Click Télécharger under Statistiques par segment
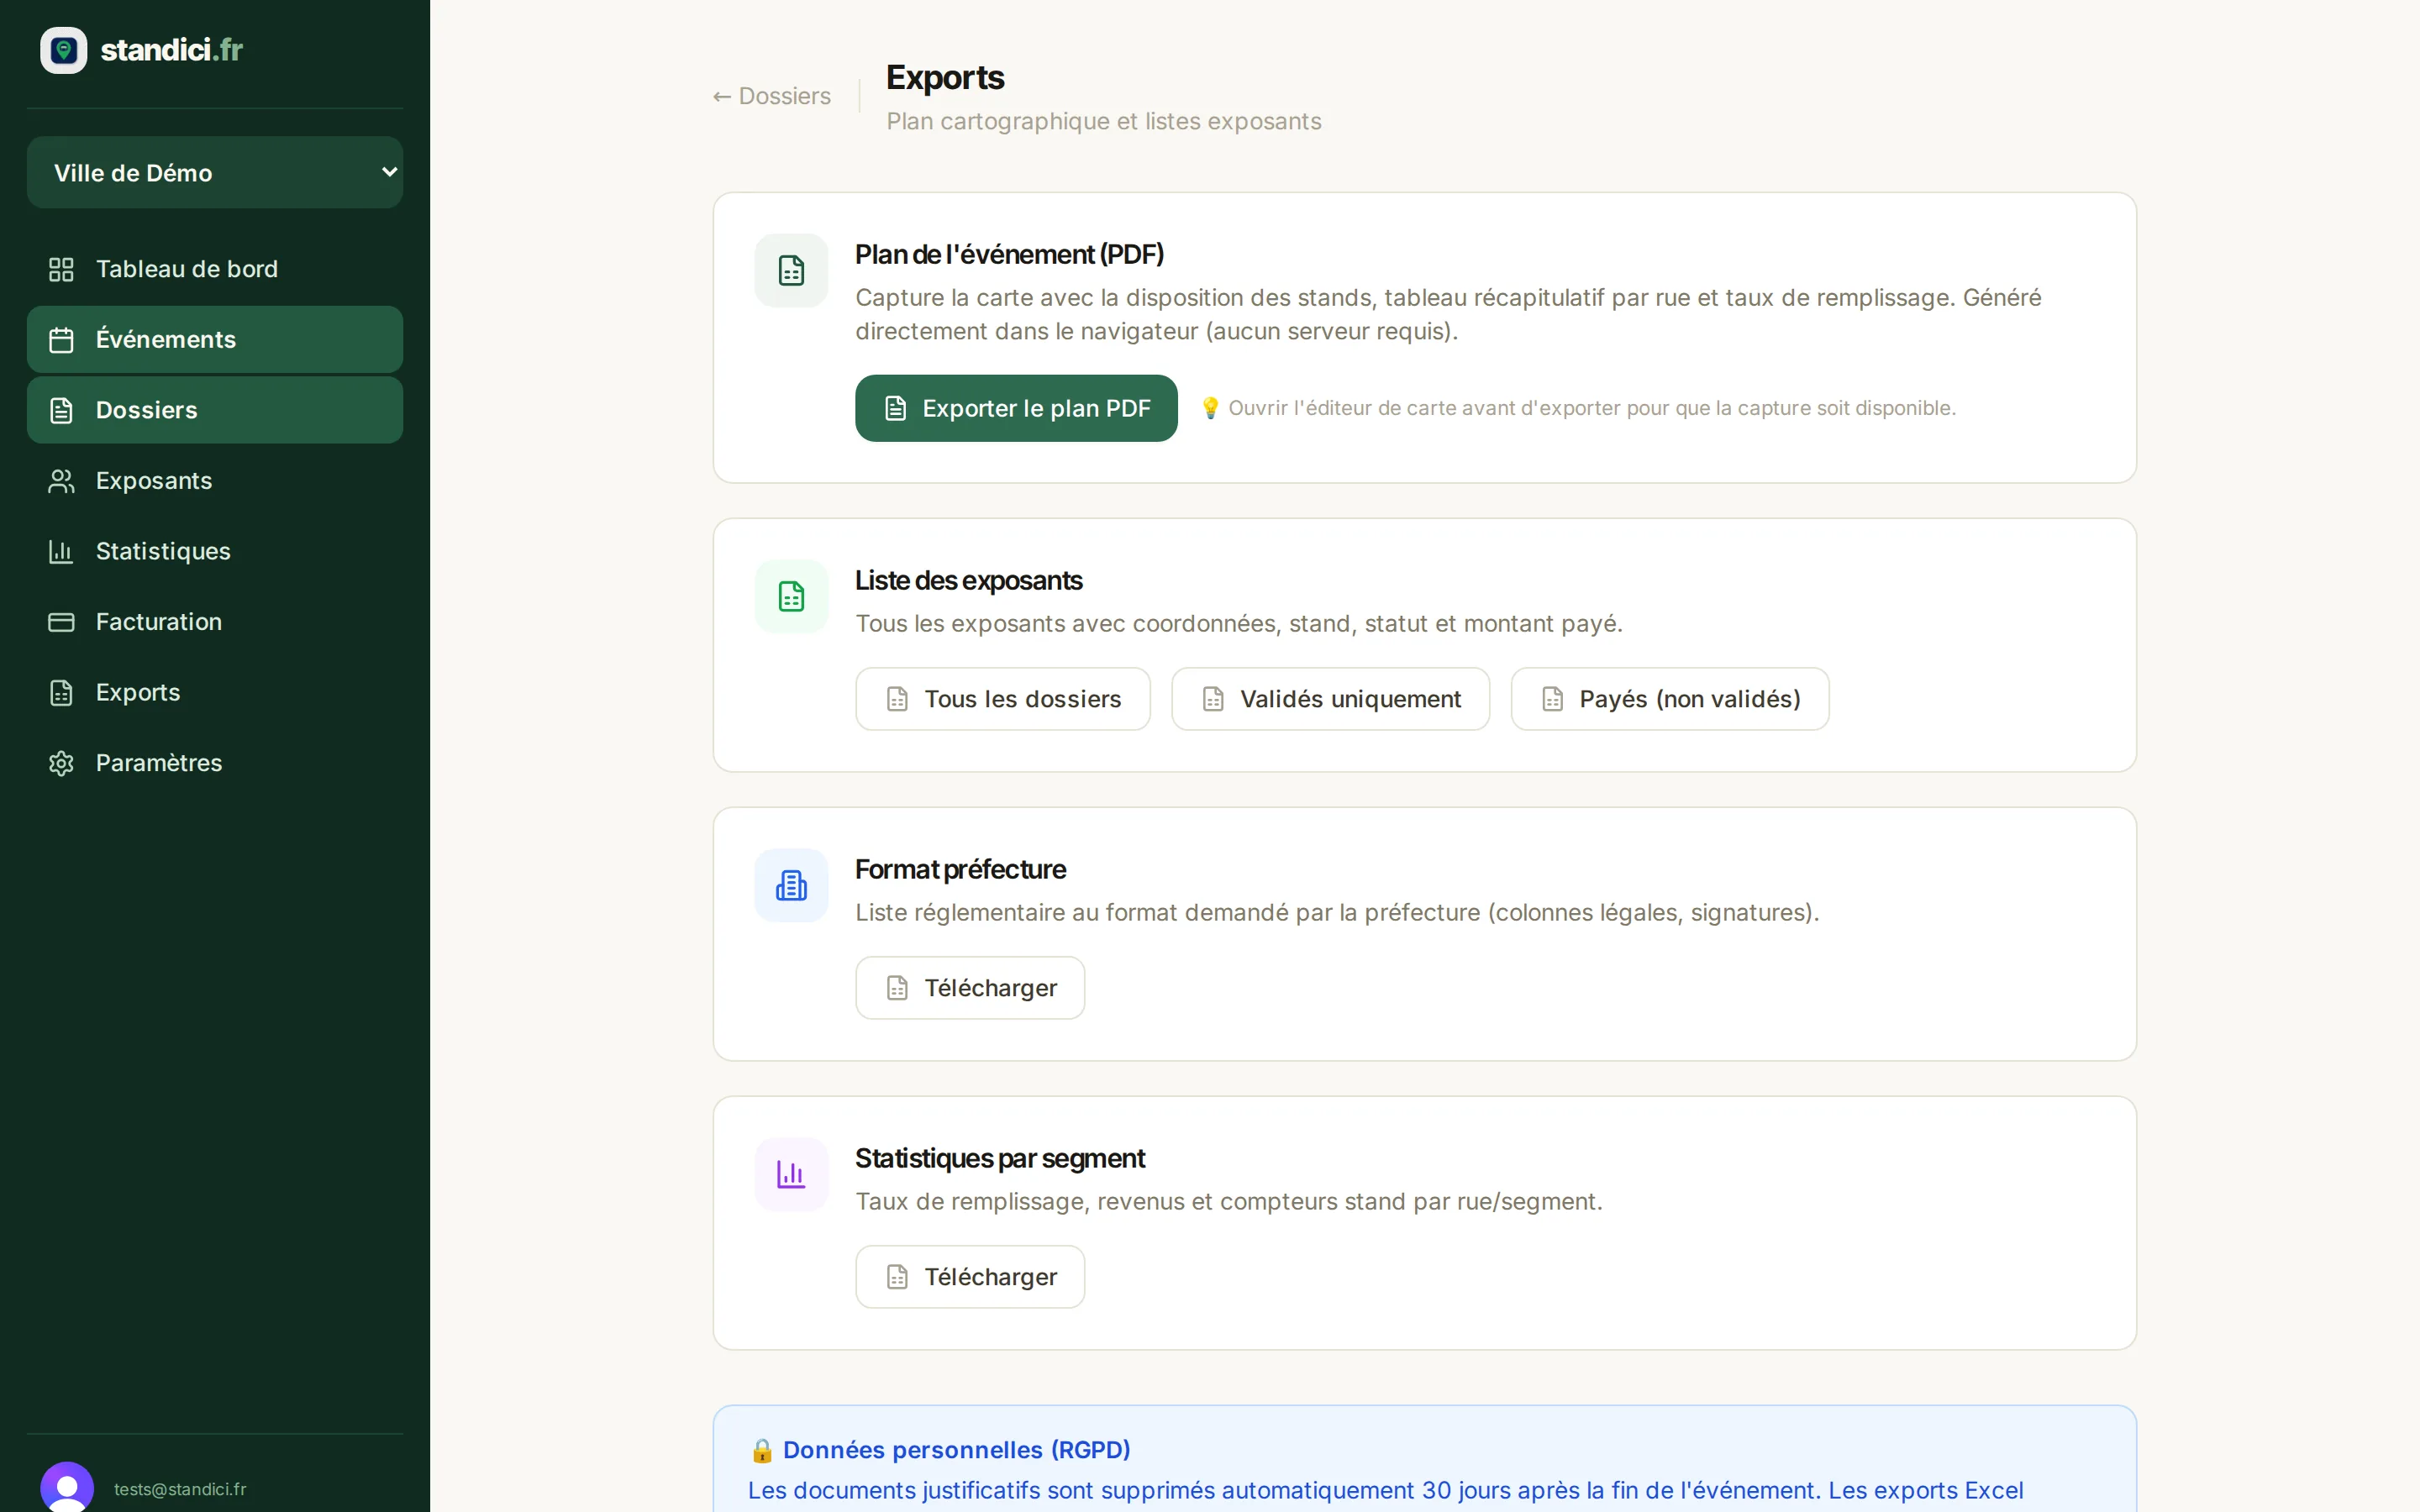Viewport: 2420px width, 1512px height. 969,1277
